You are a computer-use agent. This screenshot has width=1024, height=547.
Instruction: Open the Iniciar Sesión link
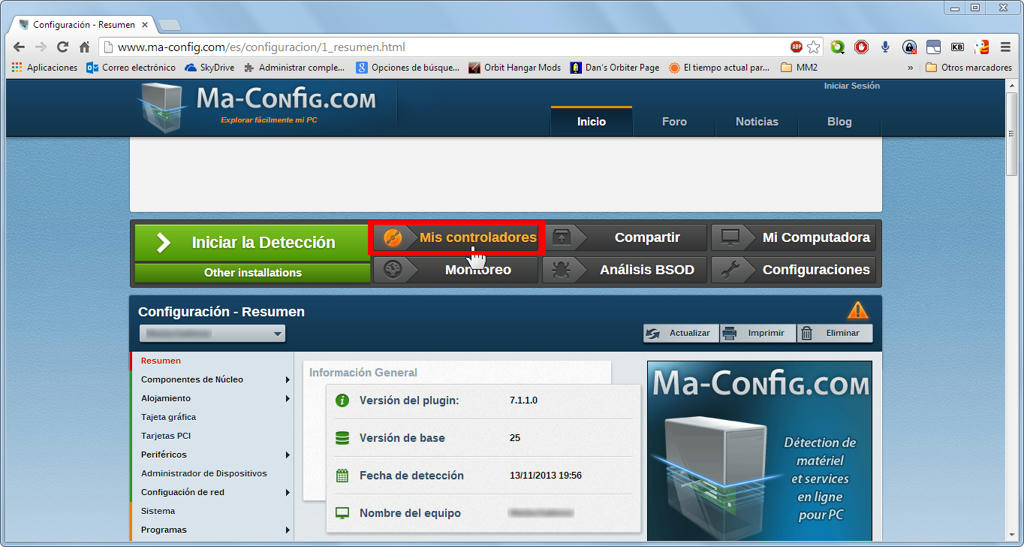pos(852,86)
